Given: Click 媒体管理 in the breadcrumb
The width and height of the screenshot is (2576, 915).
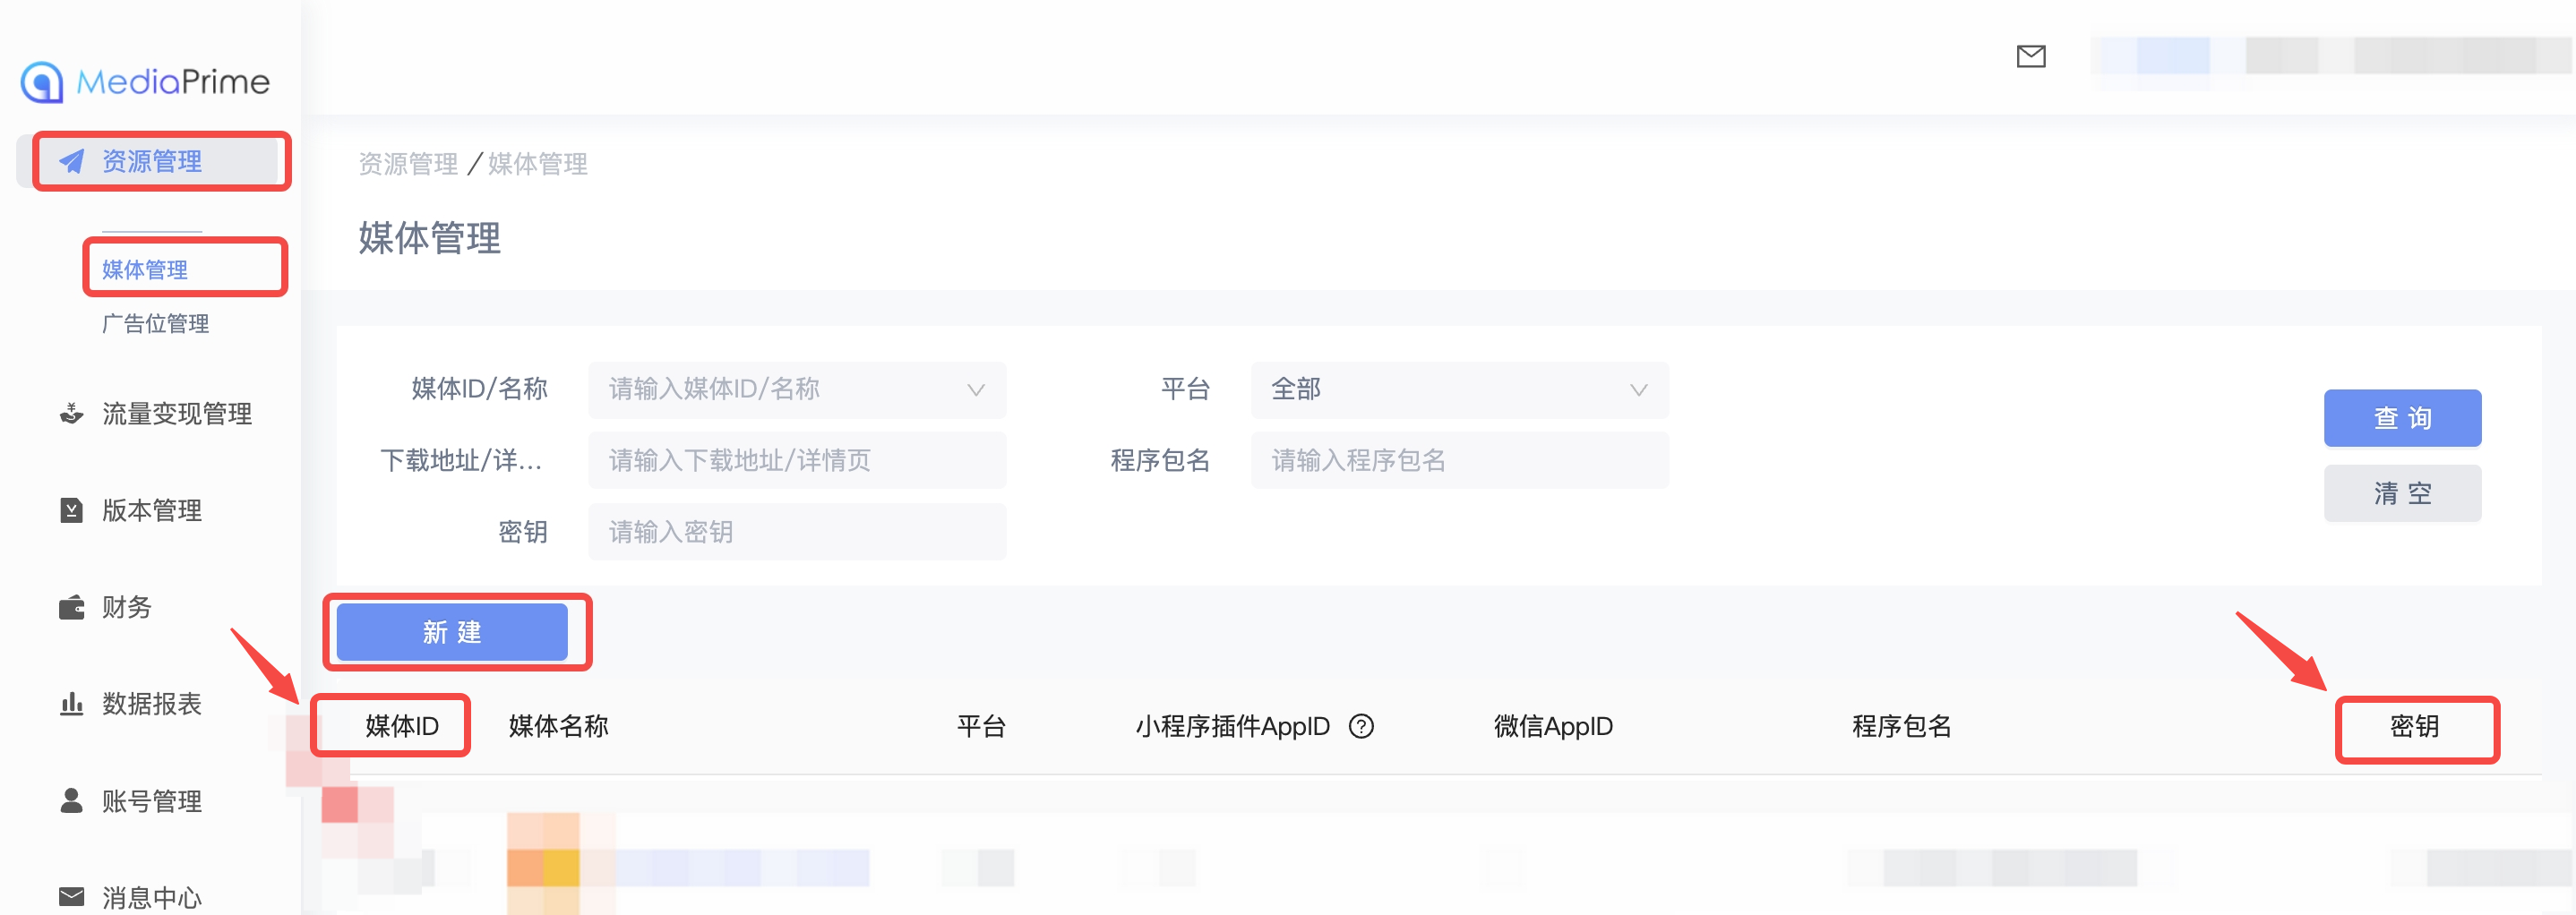Looking at the screenshot, I should pyautogui.click(x=538, y=163).
